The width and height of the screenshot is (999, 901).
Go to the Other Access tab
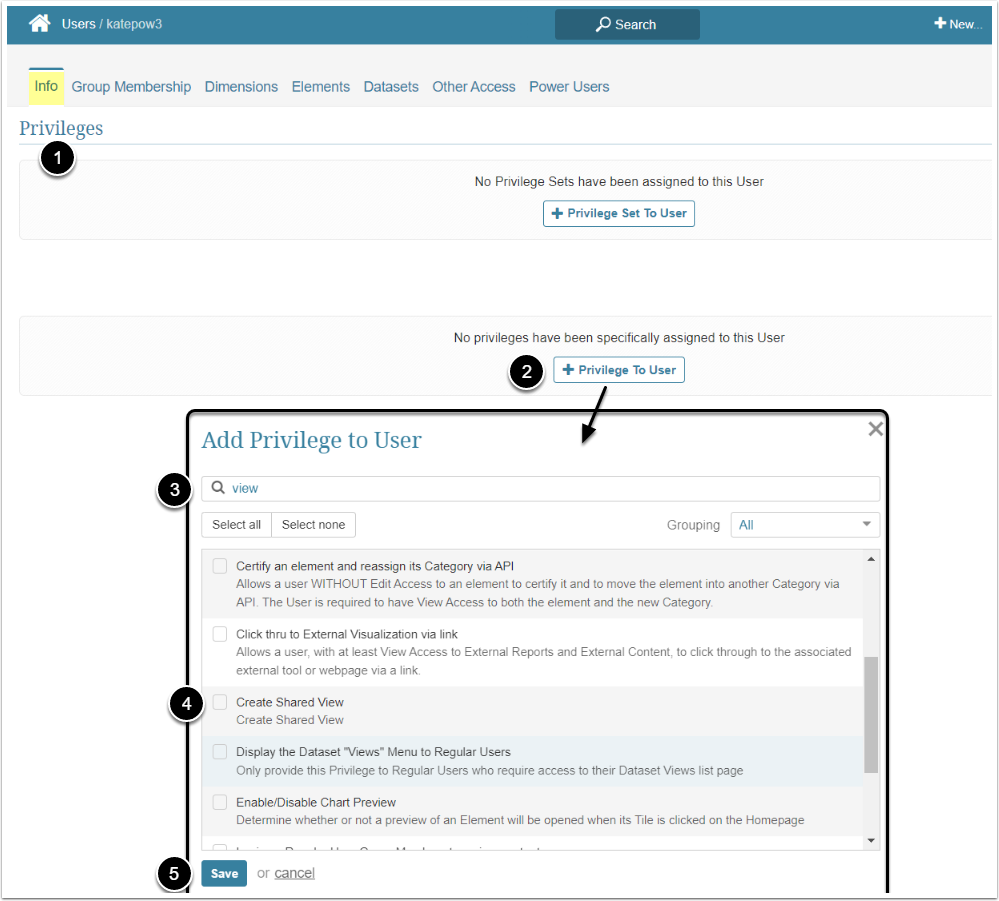(x=473, y=87)
